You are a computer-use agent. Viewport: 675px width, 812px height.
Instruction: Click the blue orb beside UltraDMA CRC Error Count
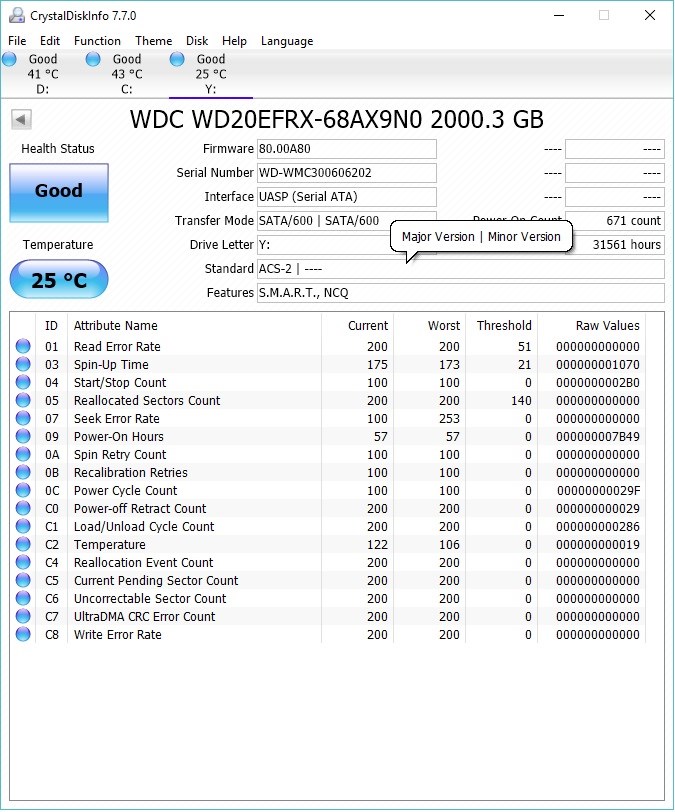tap(23, 616)
